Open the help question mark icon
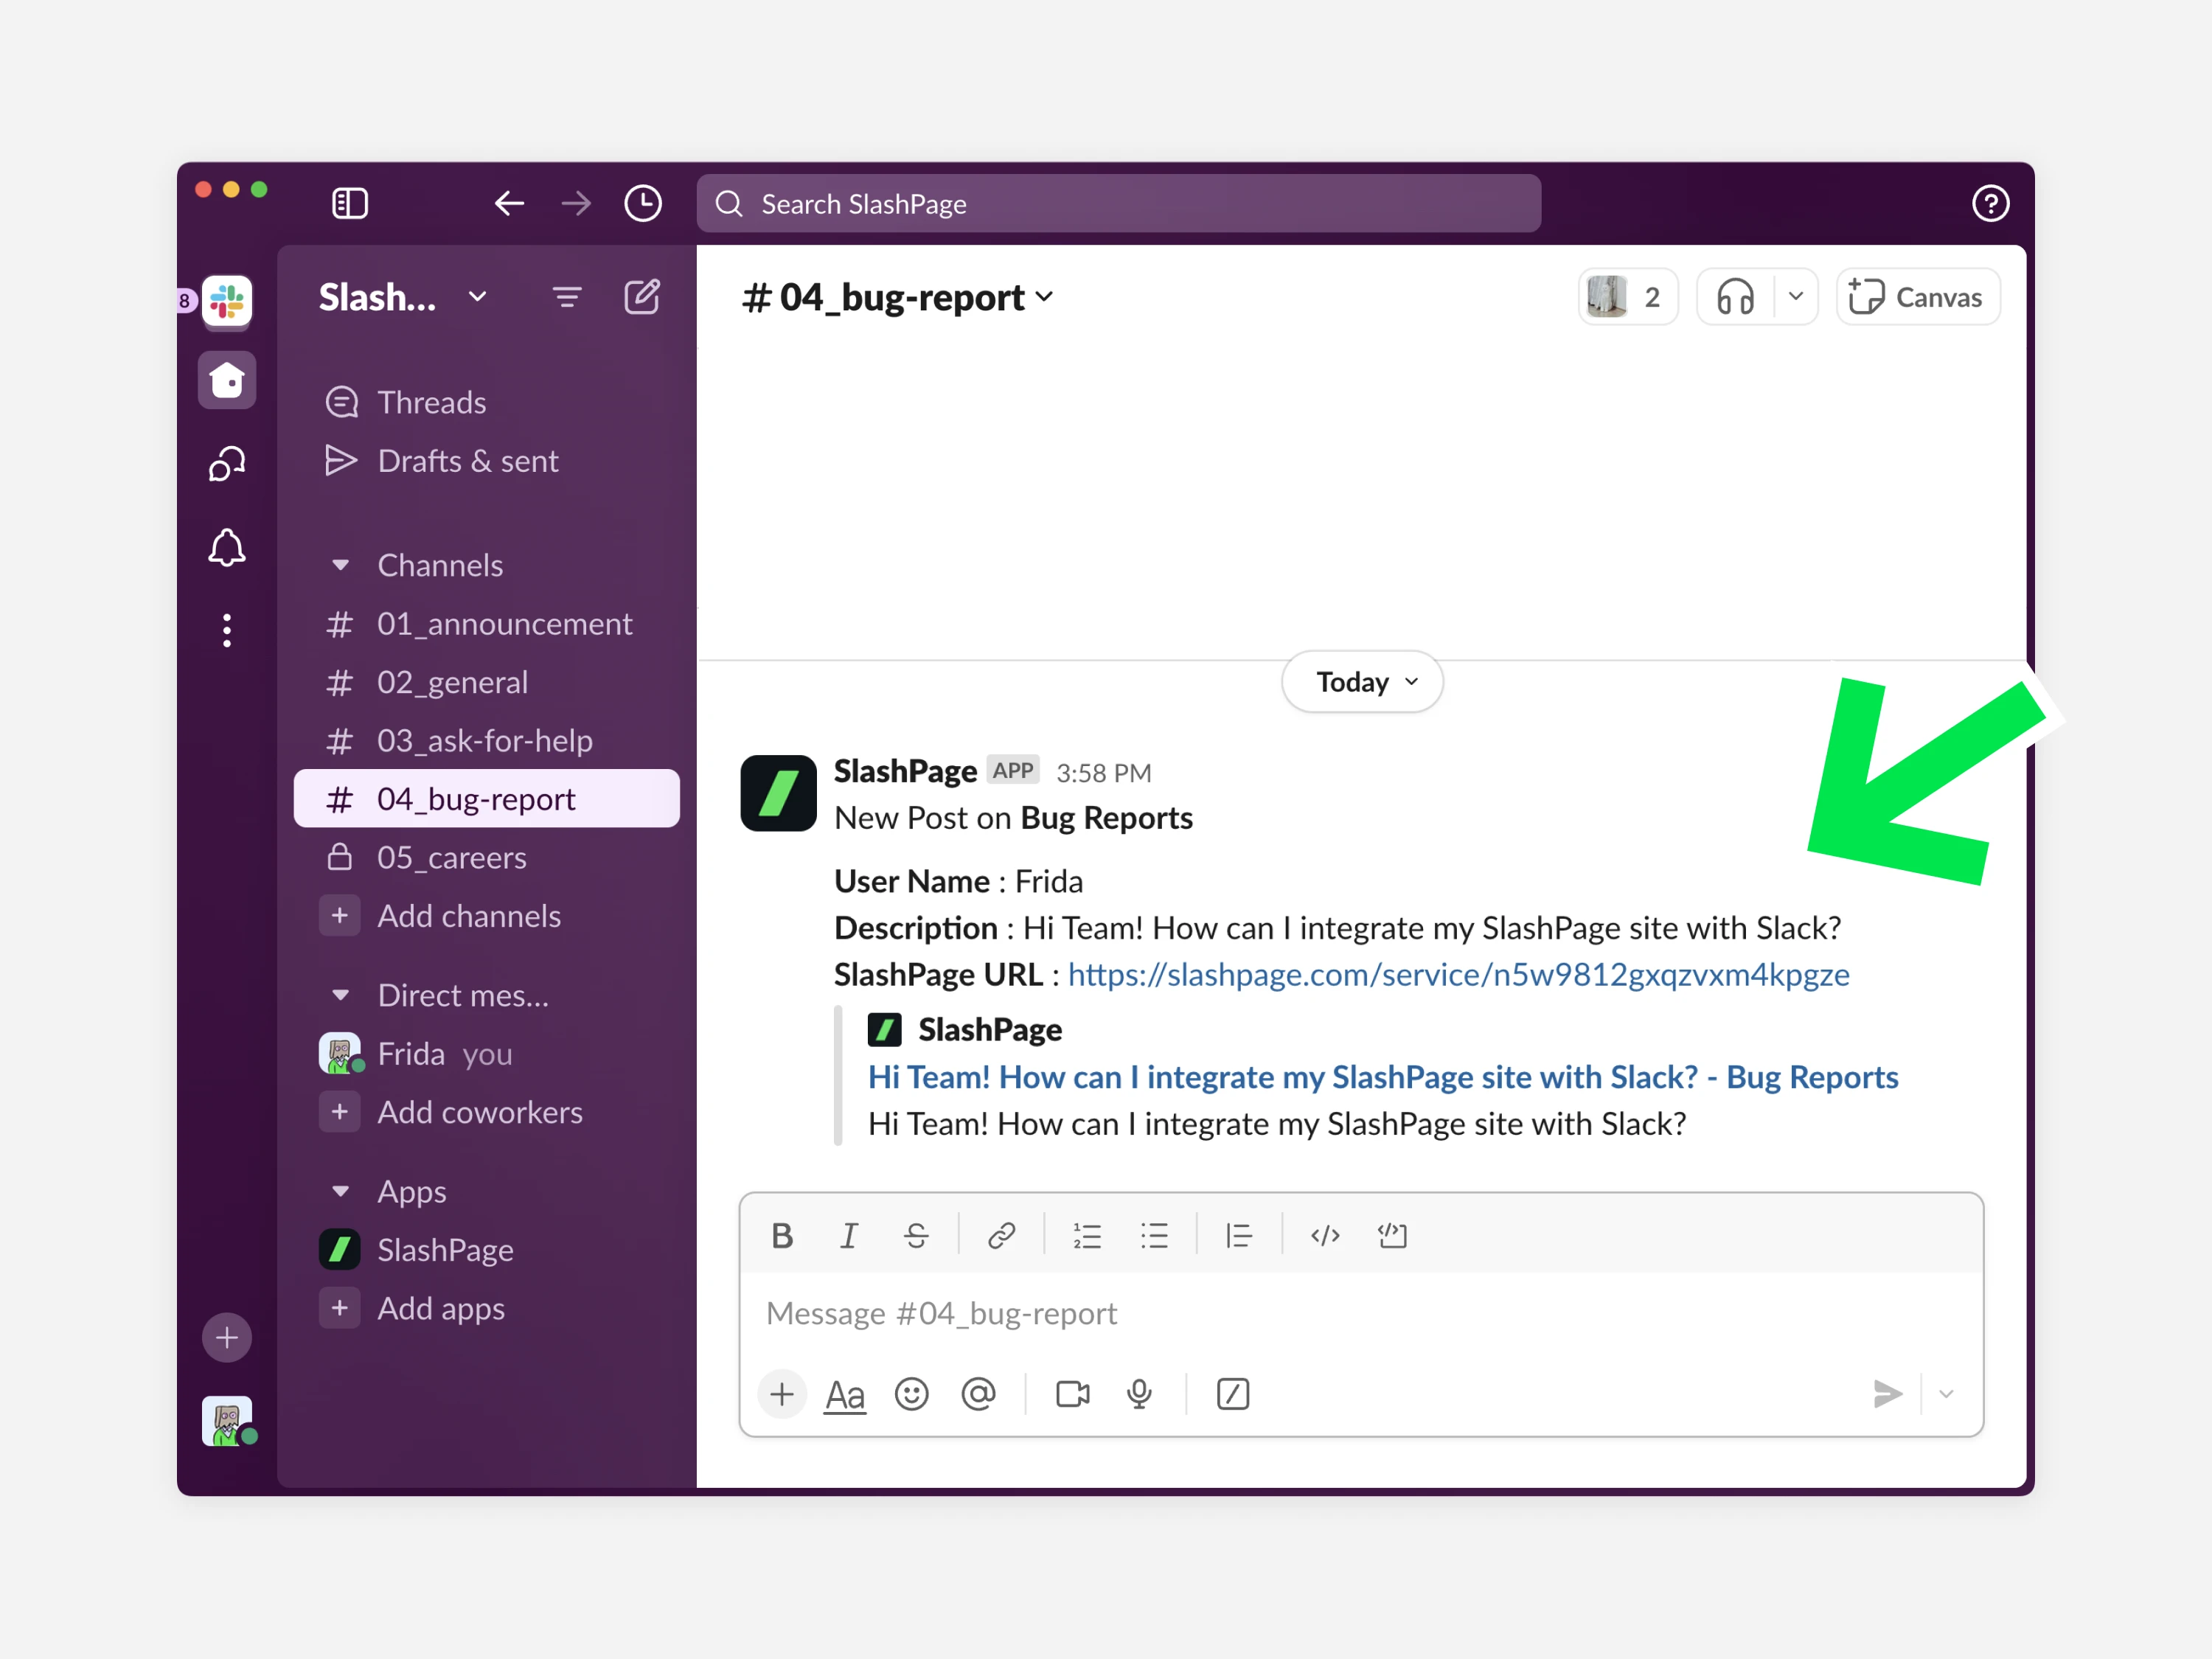 1990,204
